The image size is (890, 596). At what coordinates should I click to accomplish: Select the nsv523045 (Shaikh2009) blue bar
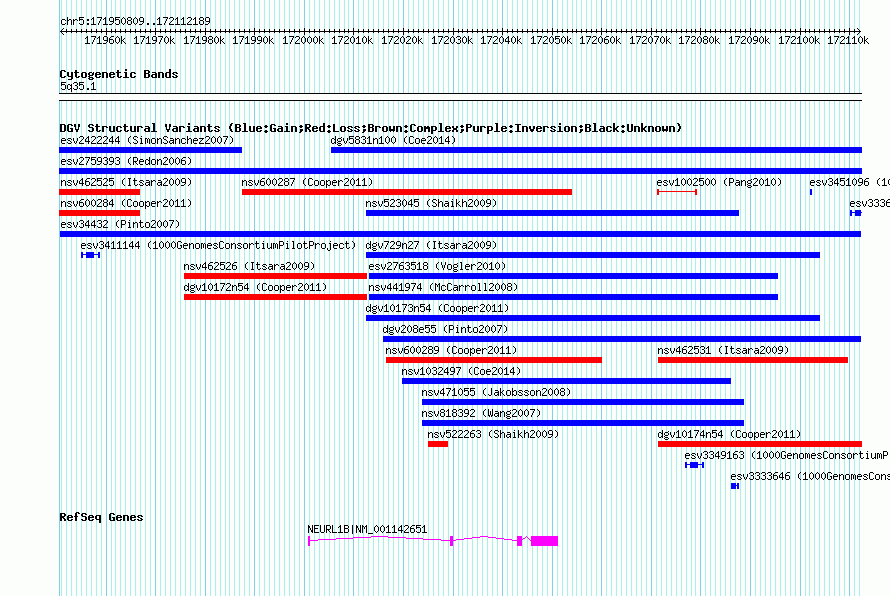pos(552,213)
